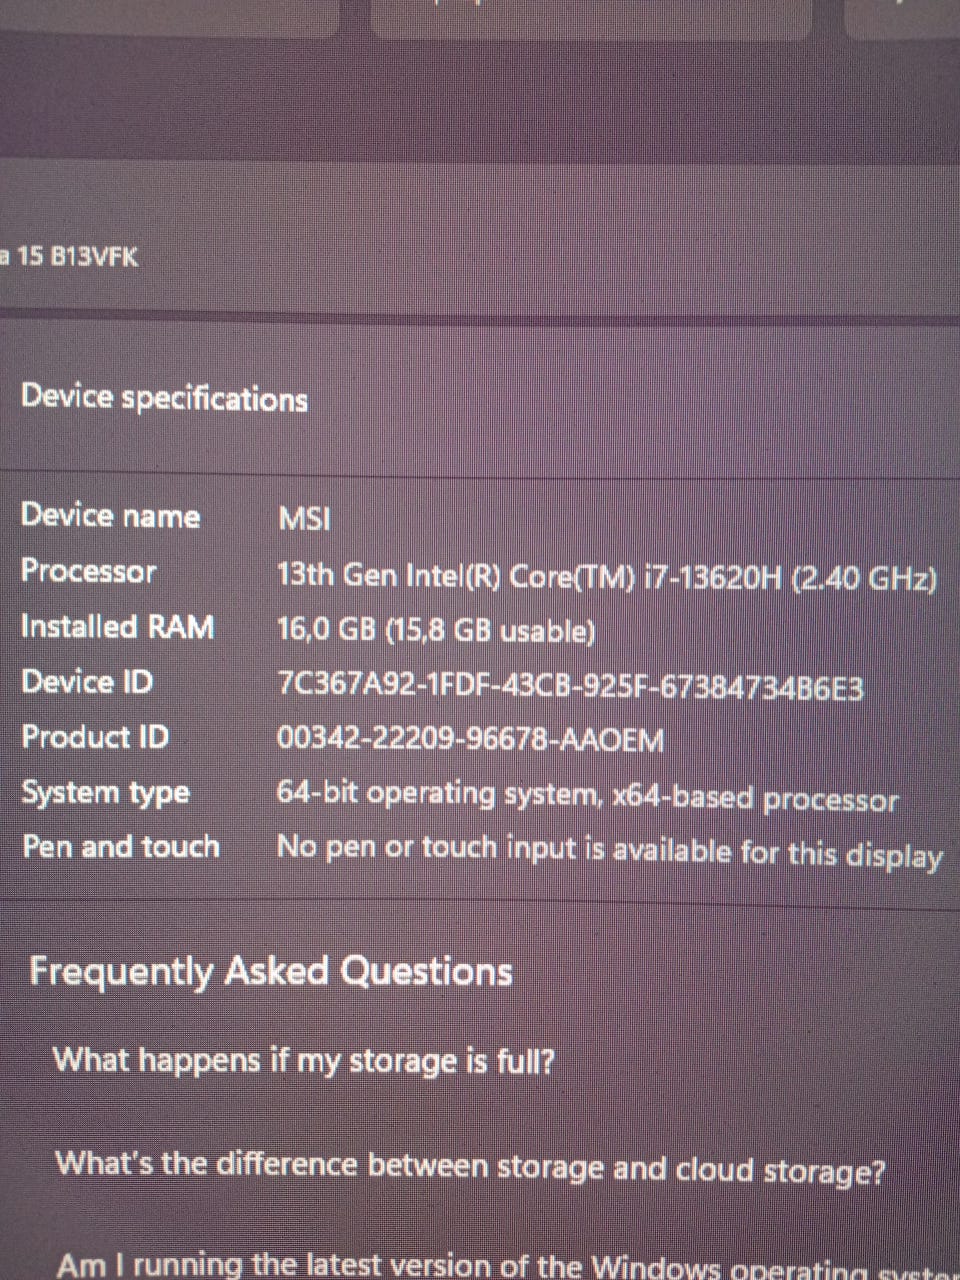
Task: Select the 16,0 GB RAM value
Action: coord(436,631)
